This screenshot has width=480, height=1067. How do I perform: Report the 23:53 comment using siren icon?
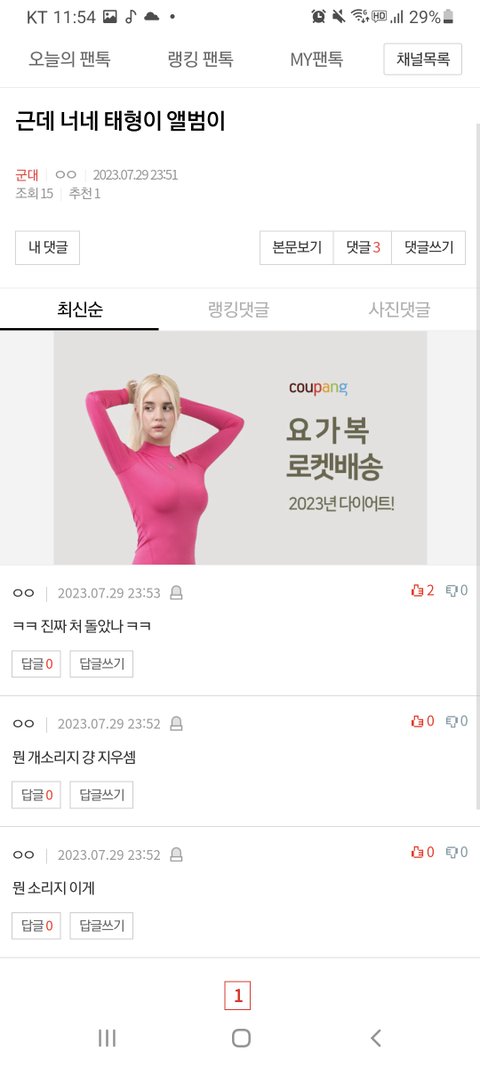(176, 593)
